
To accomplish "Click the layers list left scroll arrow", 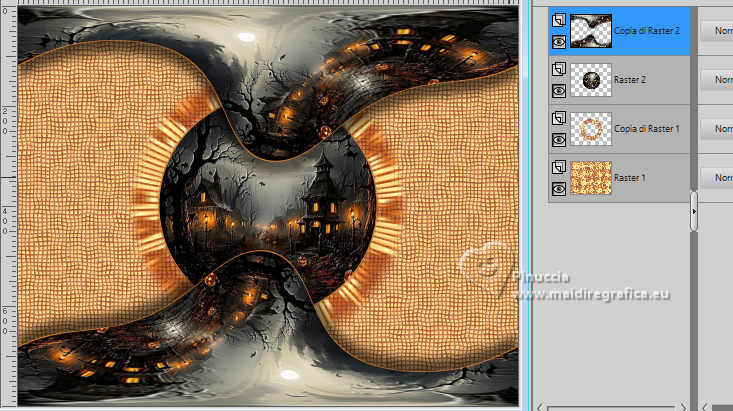I will point(540,408).
